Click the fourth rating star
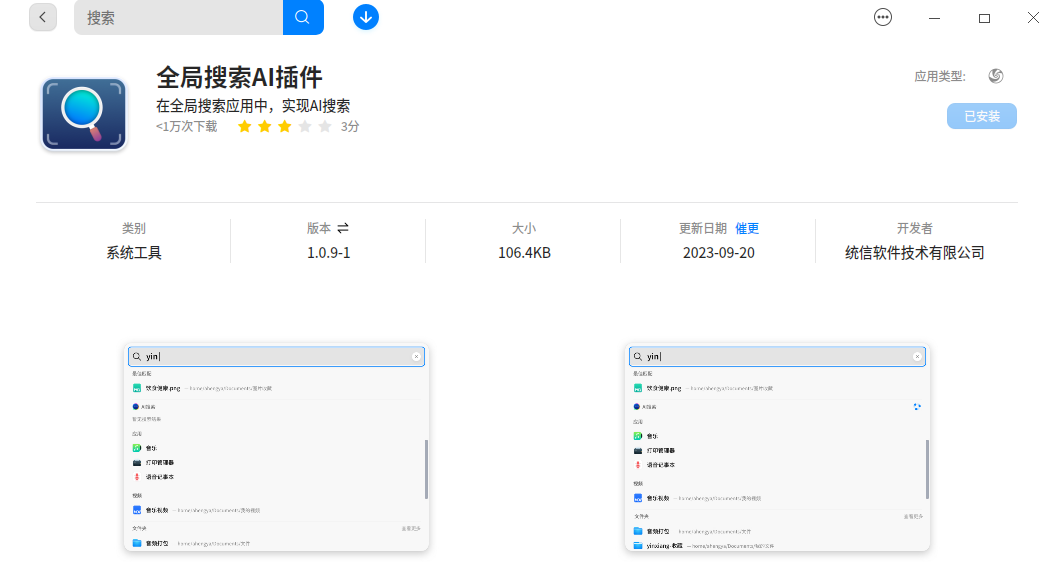 pyautogui.click(x=305, y=127)
